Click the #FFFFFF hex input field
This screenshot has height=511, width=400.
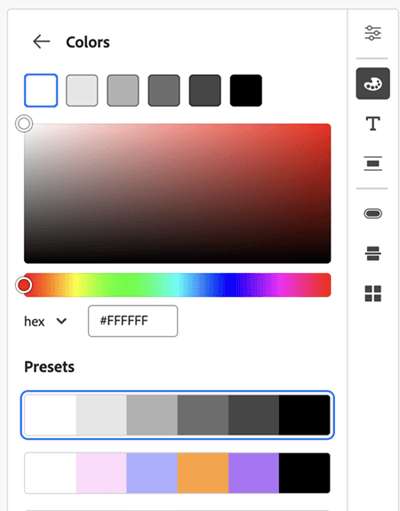tap(133, 321)
